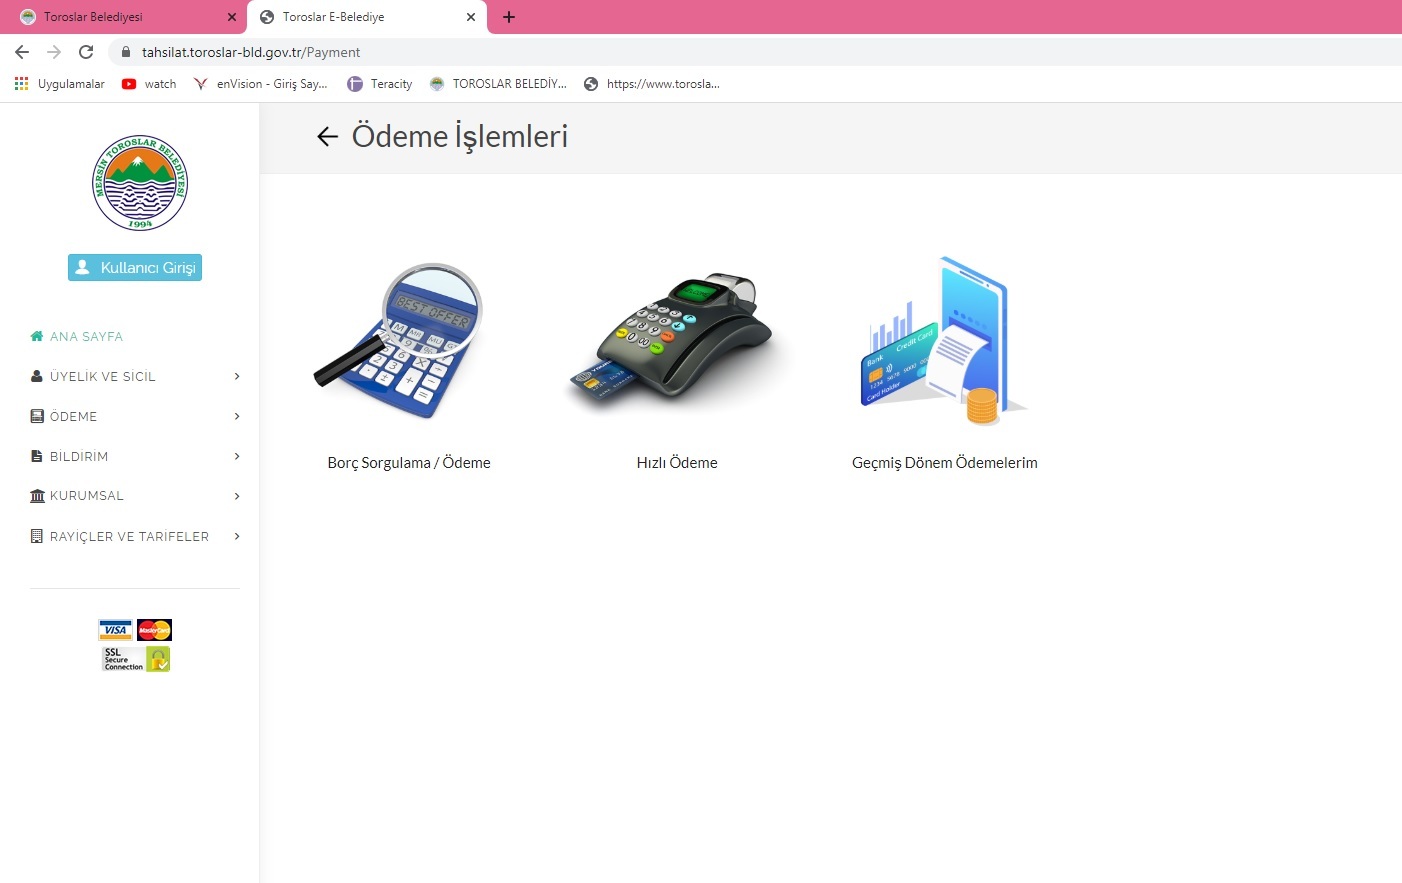
Task: Expand the Üyelik ve Sicil menu
Action: (x=135, y=376)
